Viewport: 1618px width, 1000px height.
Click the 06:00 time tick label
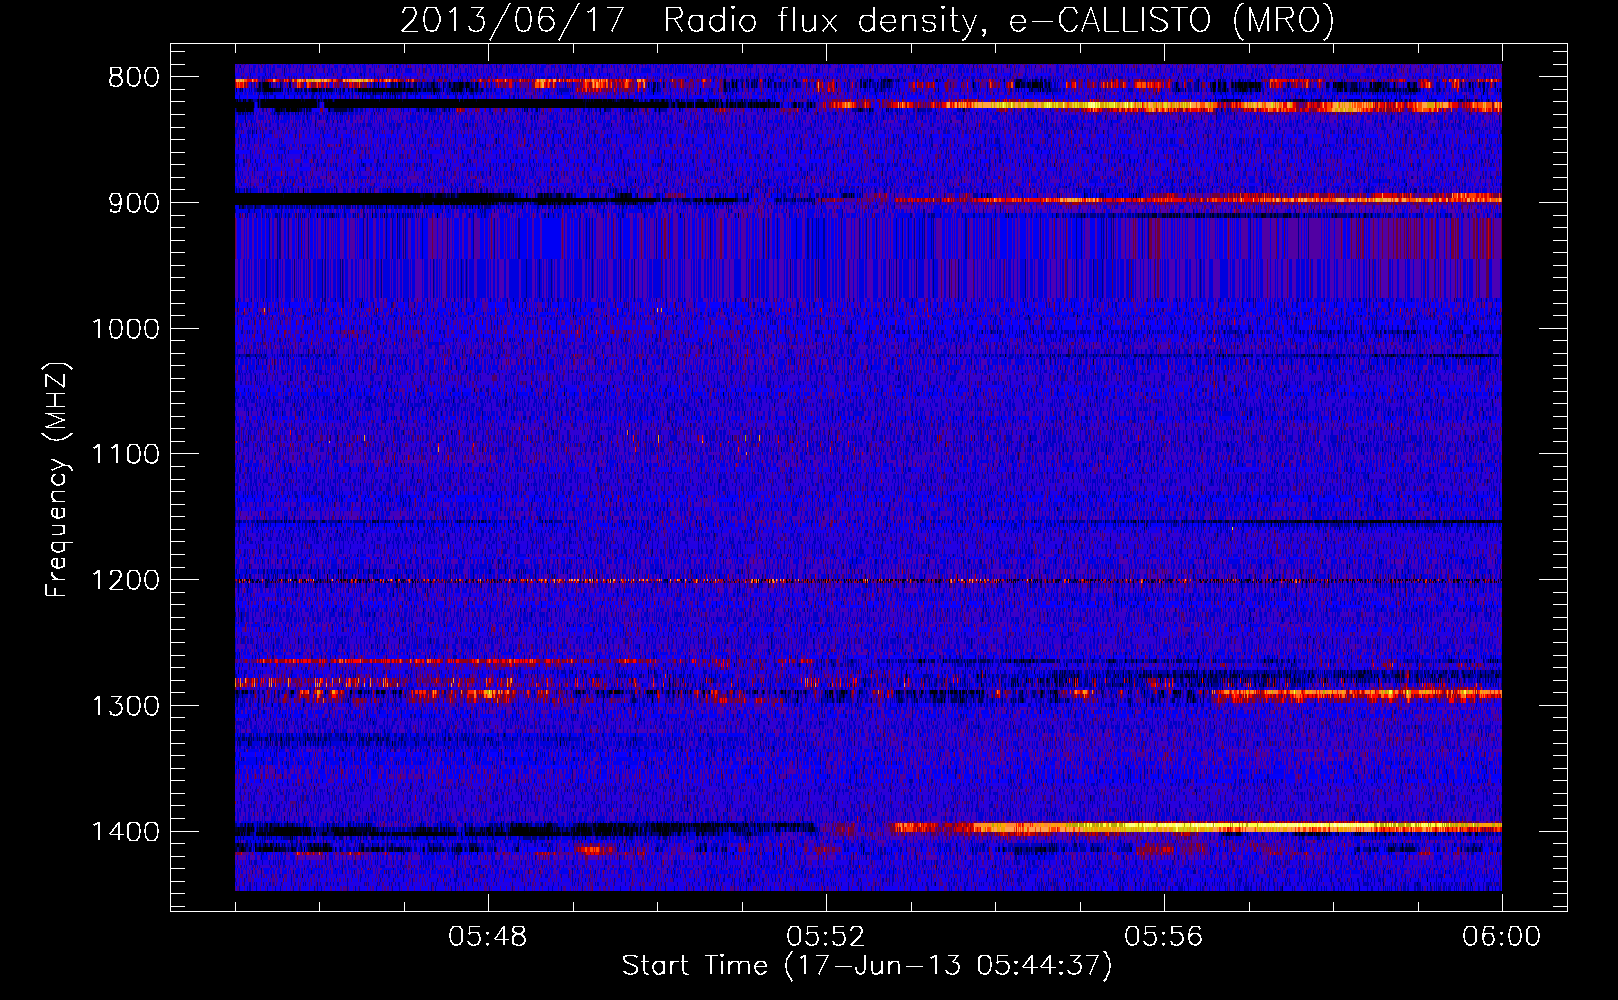1501,937
